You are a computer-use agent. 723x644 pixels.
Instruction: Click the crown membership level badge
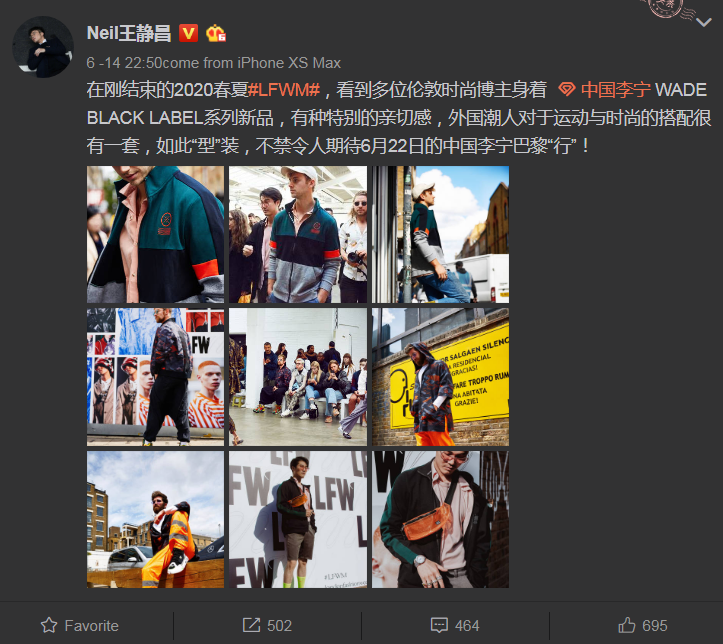click(x=216, y=33)
